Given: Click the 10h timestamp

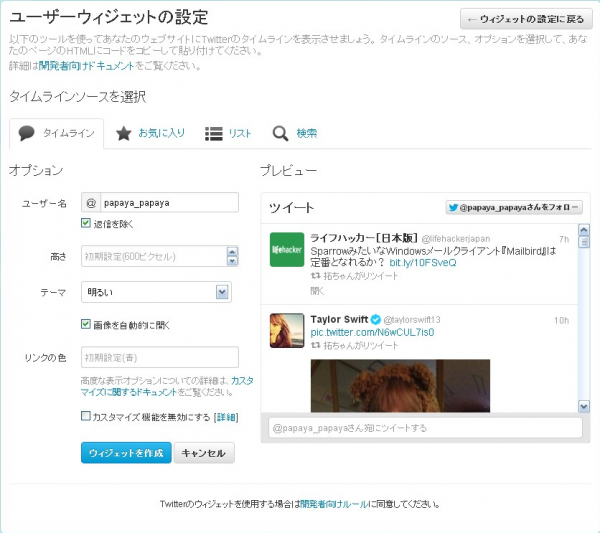Looking at the screenshot, I should (561, 320).
